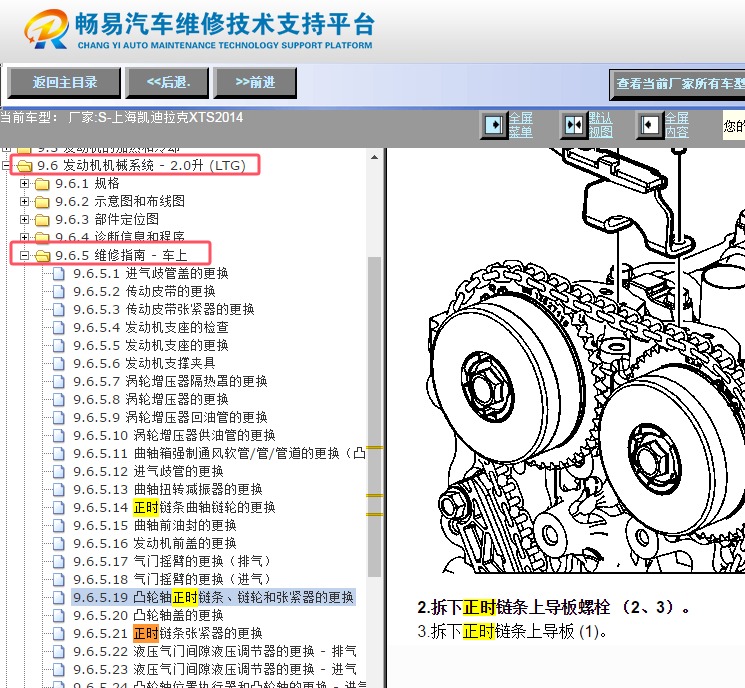Viewport: 745px width, 688px height.
Task: Click the 全屏菜单 layout icon
Action: pos(494,125)
